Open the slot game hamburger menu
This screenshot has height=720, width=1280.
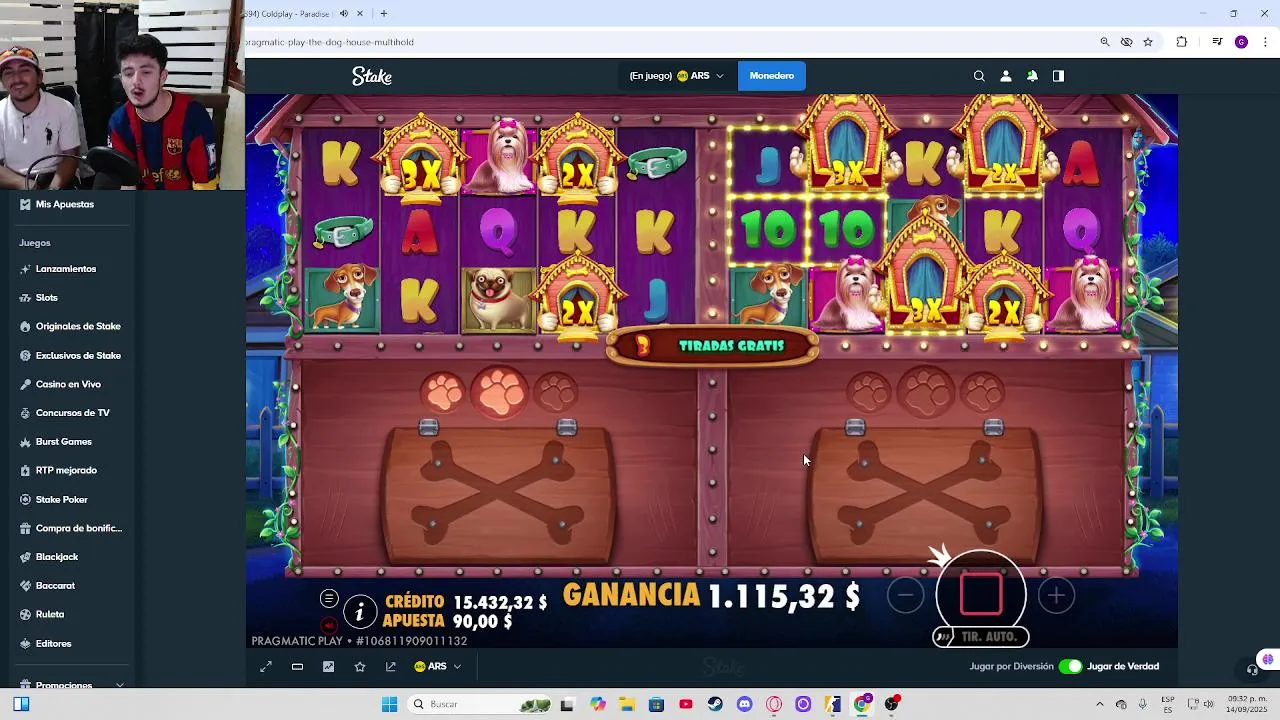point(329,598)
